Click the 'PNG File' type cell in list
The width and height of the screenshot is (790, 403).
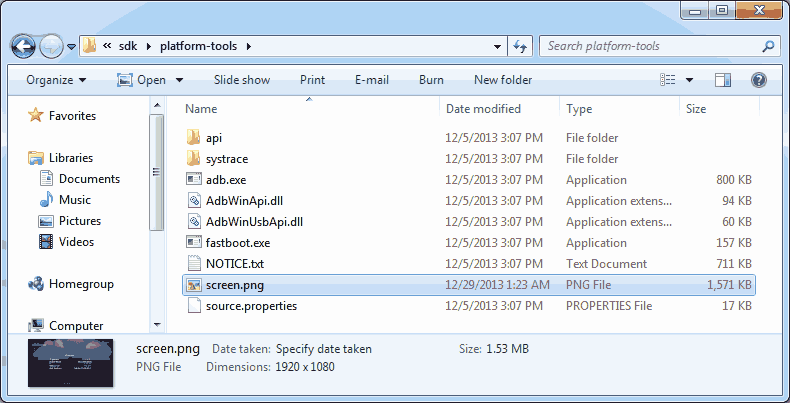588,285
